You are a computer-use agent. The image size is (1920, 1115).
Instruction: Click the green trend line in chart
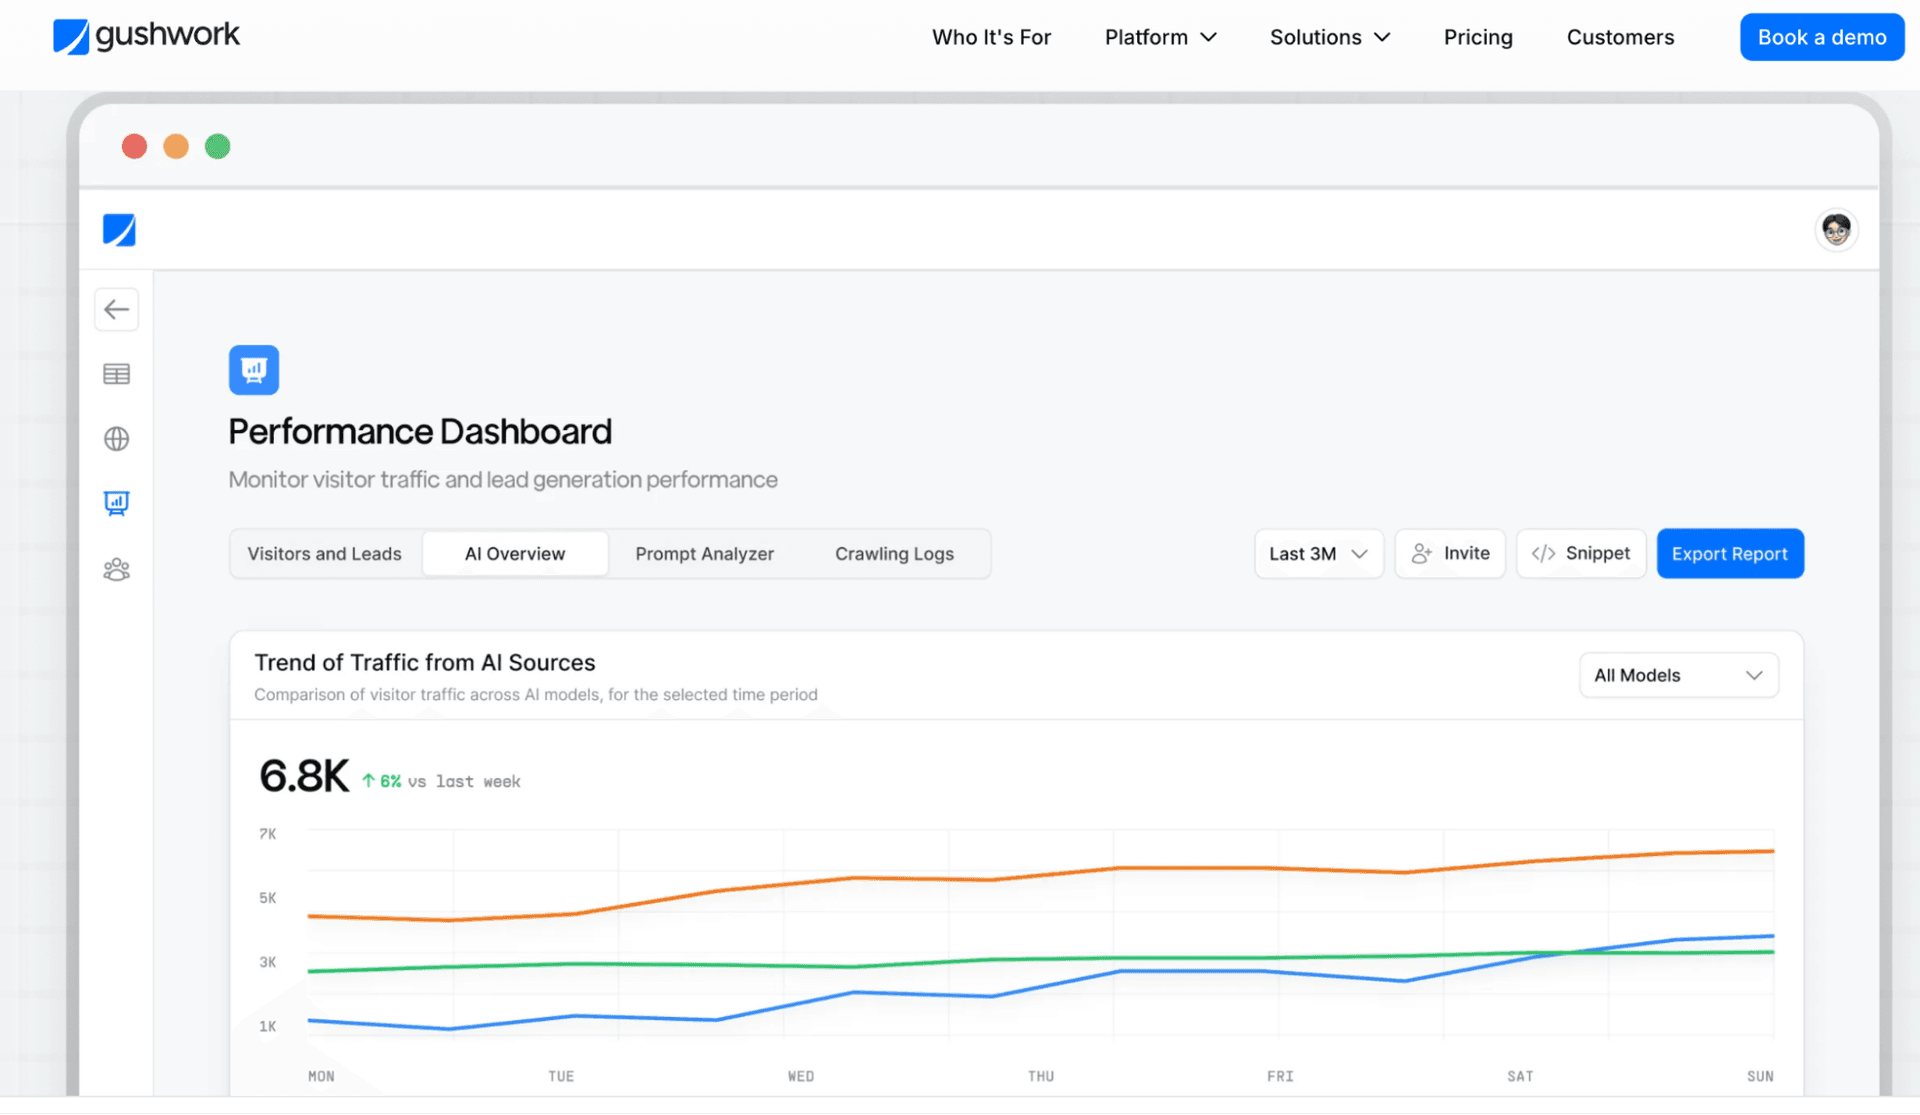(x=1040, y=959)
